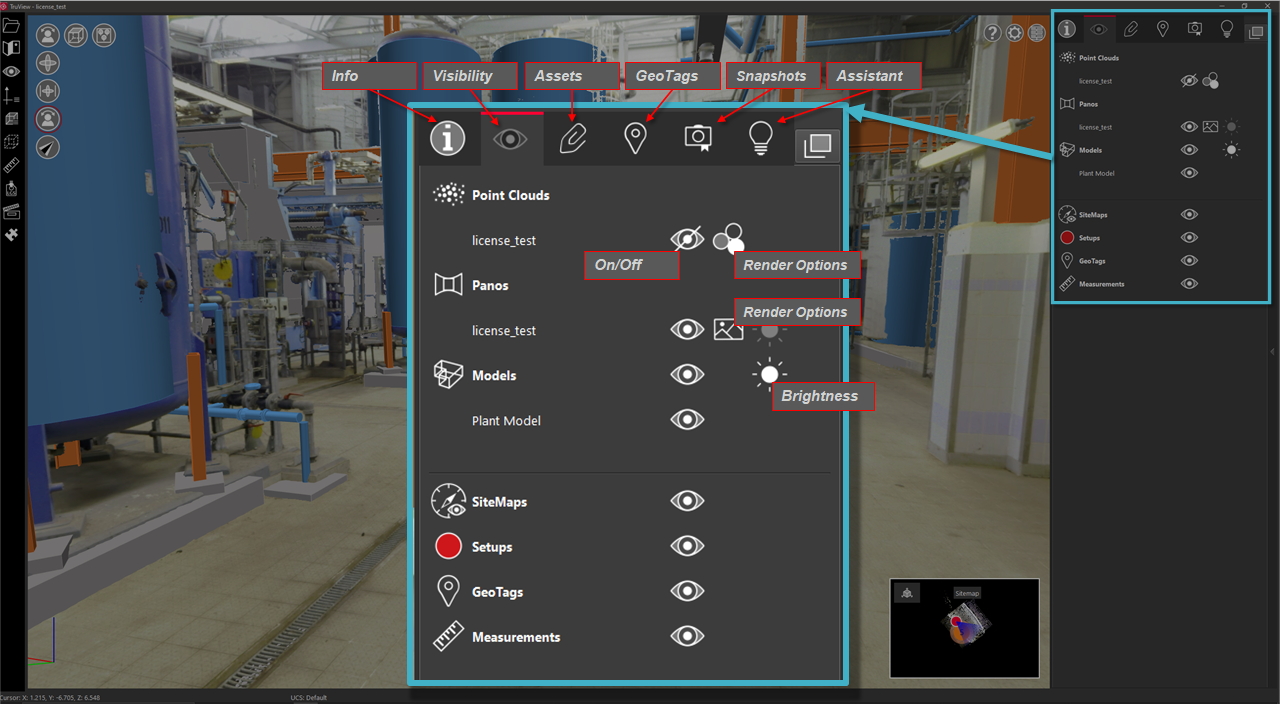
Task: Hide Plant Model using eye in right sidebar
Action: coord(1189,173)
